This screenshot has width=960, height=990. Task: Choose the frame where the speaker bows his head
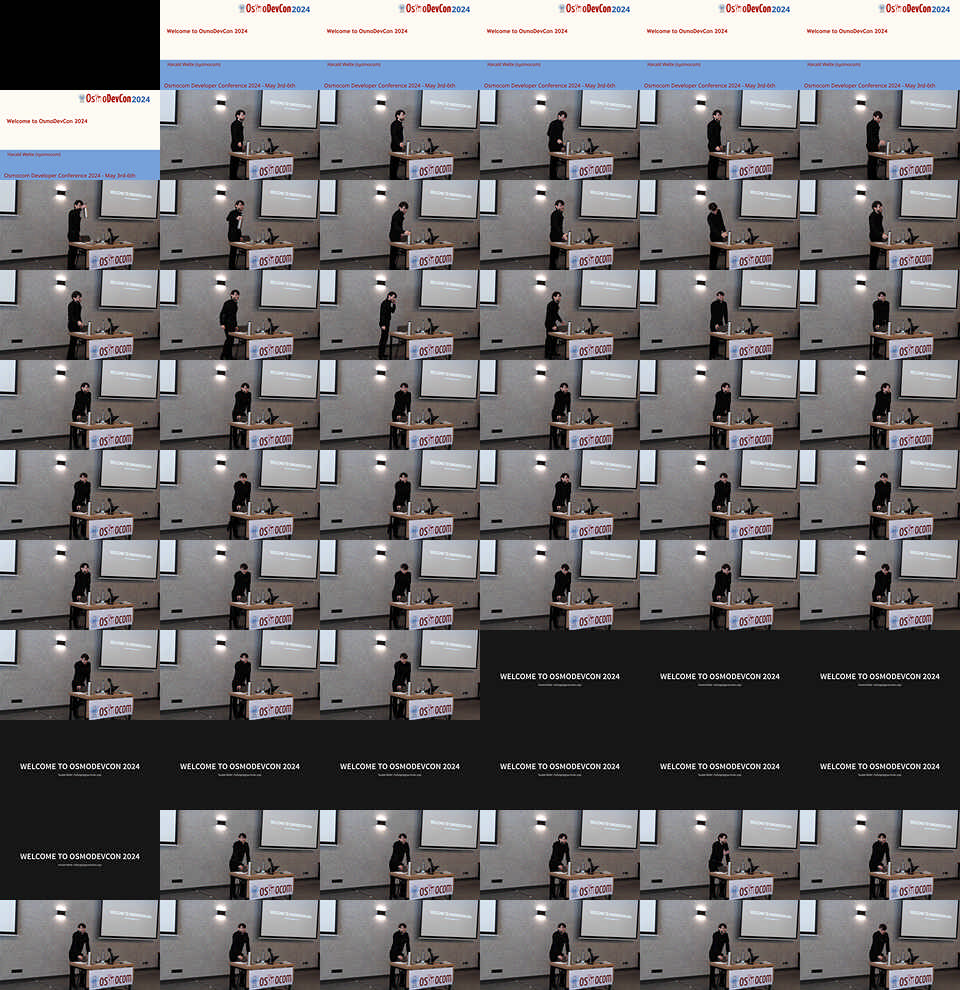point(720,225)
